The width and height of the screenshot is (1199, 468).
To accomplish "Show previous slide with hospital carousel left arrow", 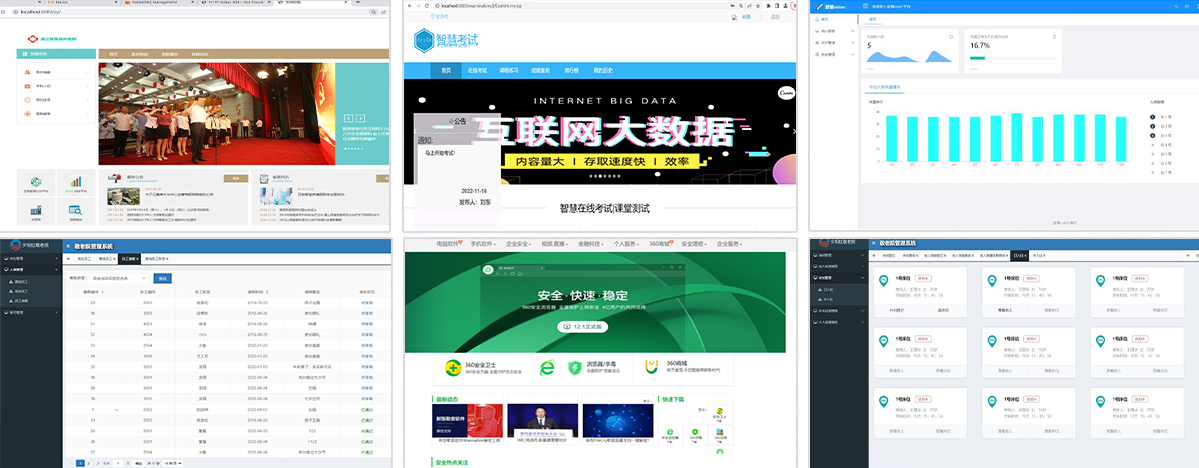I will click(x=349, y=119).
